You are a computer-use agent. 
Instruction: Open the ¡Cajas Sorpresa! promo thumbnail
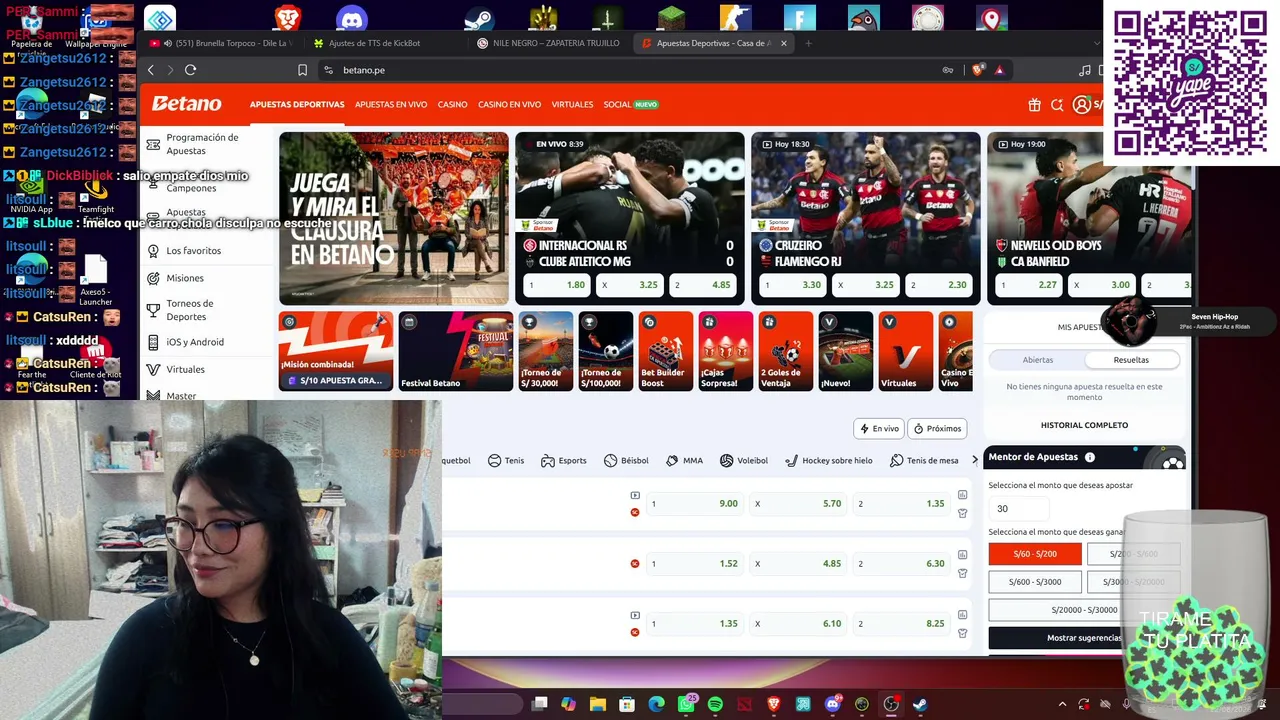[726, 351]
